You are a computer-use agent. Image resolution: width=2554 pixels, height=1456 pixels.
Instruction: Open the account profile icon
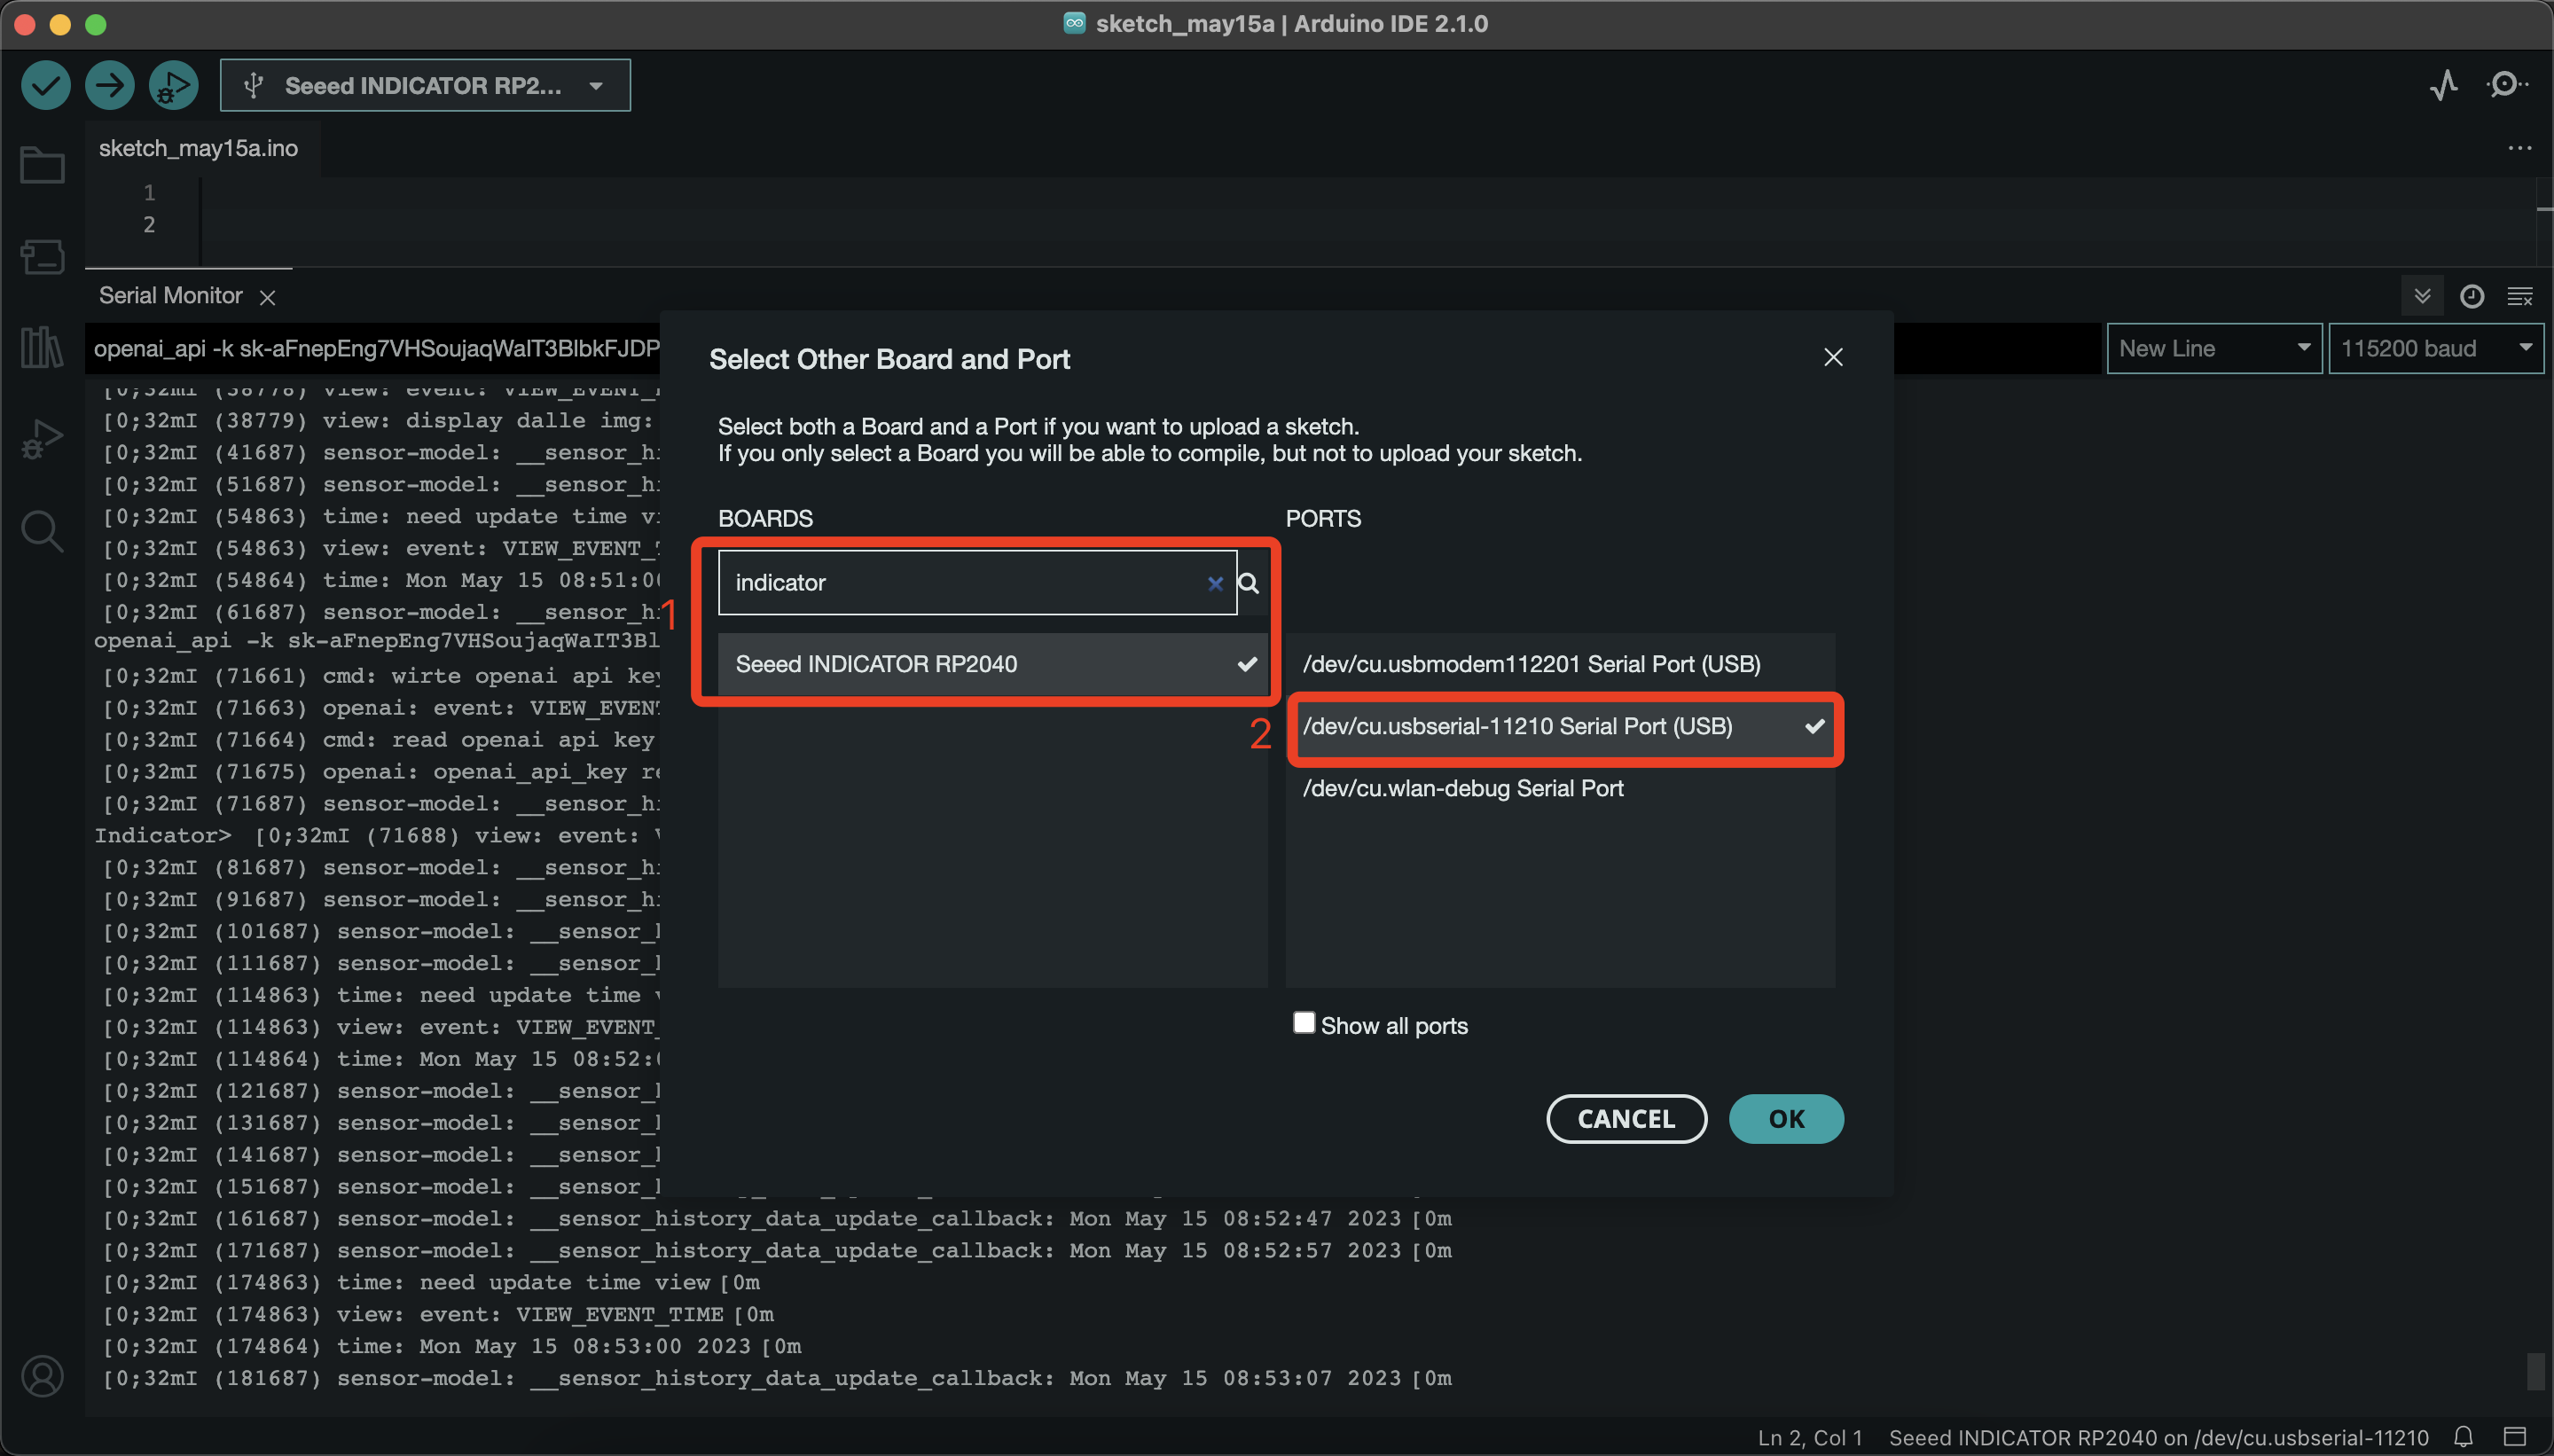pos(42,1376)
